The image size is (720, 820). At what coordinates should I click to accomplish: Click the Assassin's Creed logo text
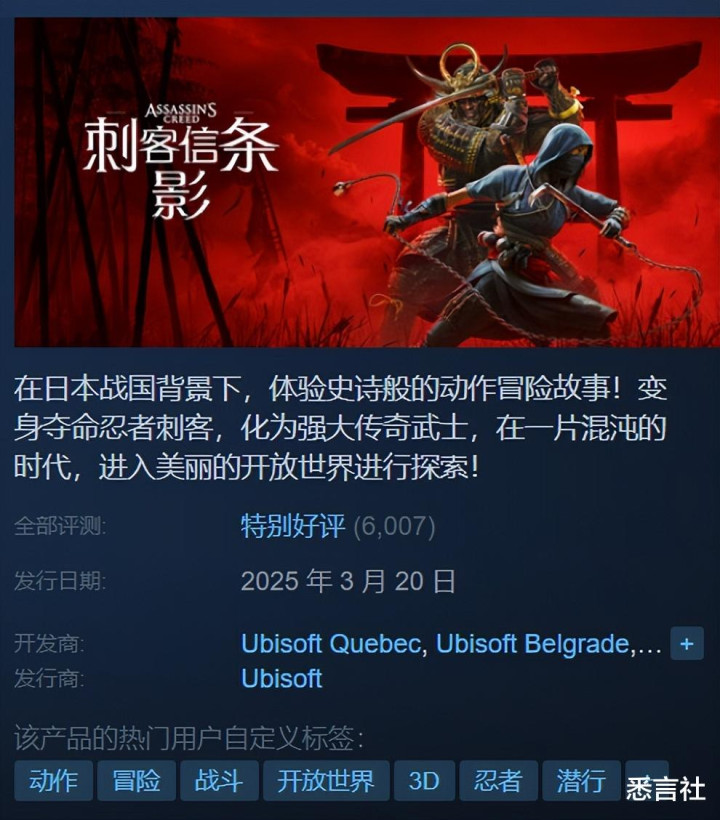[x=180, y=113]
